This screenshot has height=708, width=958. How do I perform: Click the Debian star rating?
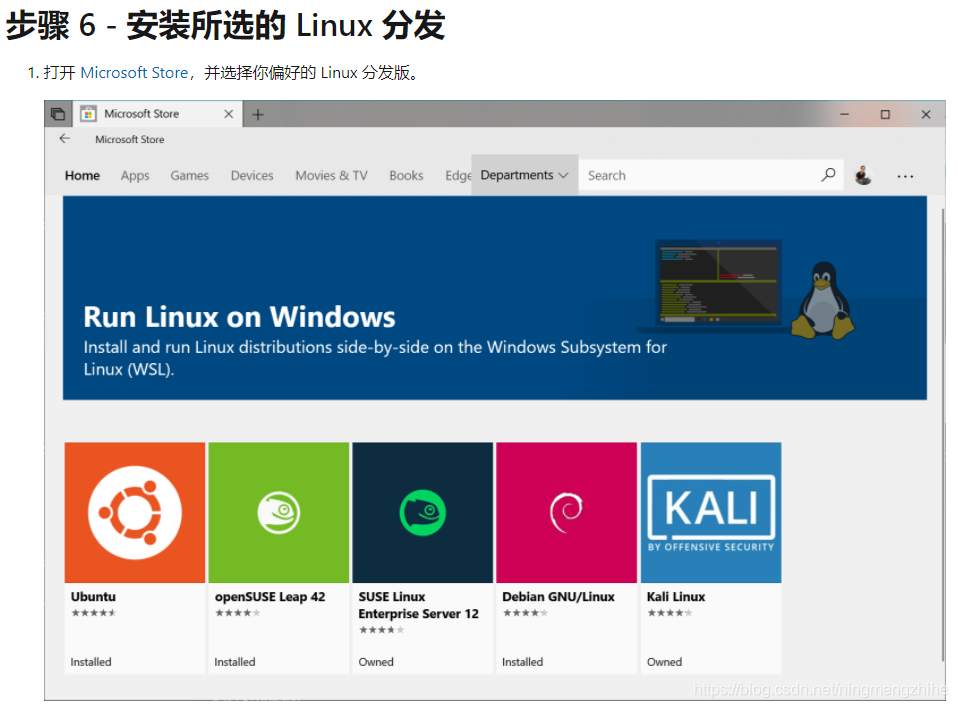coord(525,613)
